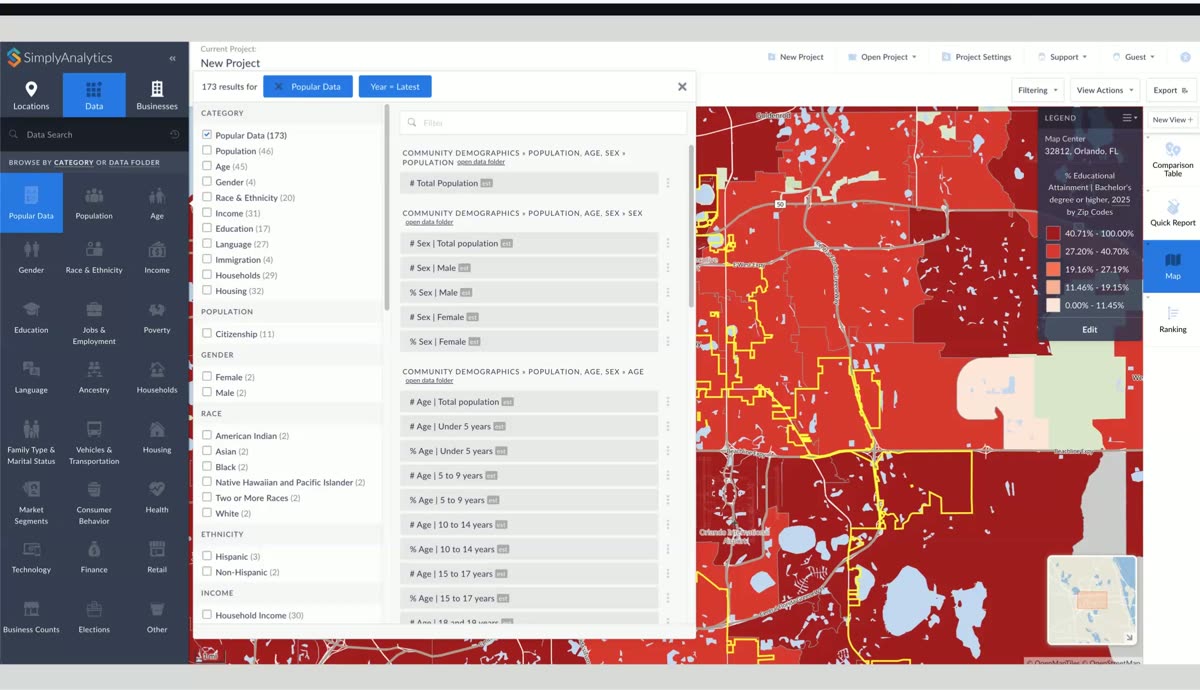
Task: Click the New Project button
Action: click(796, 57)
